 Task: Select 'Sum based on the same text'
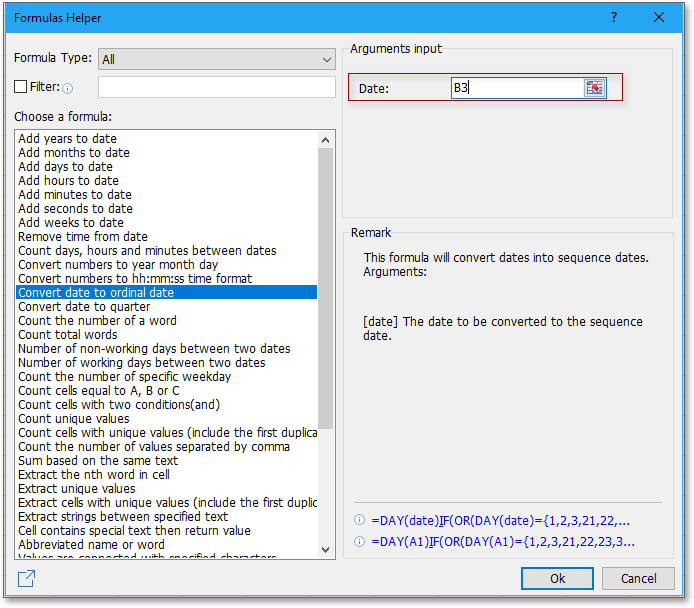[98, 461]
